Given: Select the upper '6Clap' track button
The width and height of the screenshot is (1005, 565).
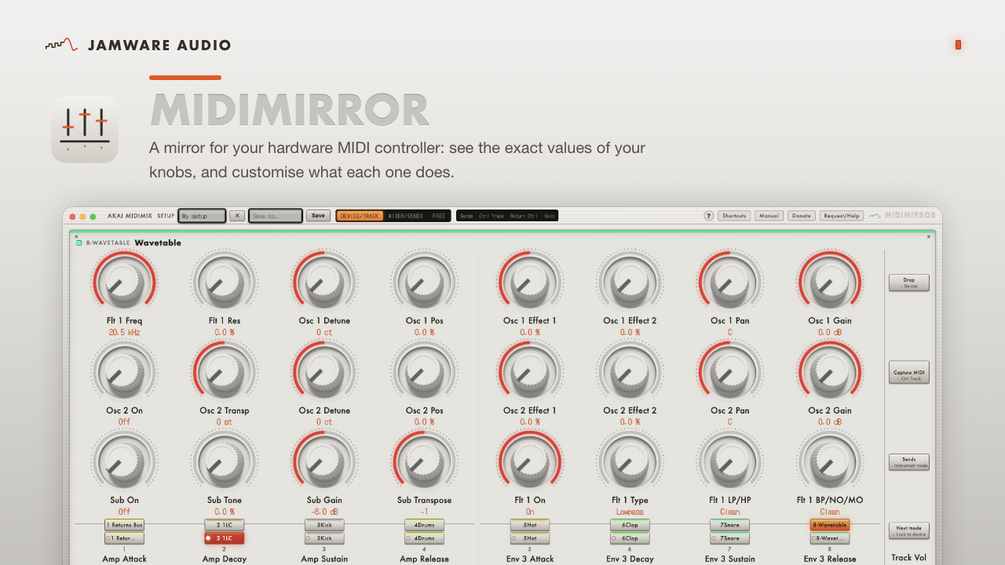Looking at the screenshot, I should [629, 525].
